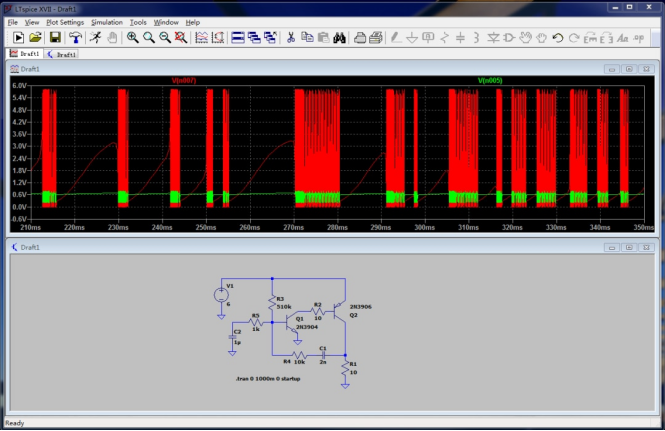
Task: Open the Control Panel hammer icon
Action: [75, 37]
